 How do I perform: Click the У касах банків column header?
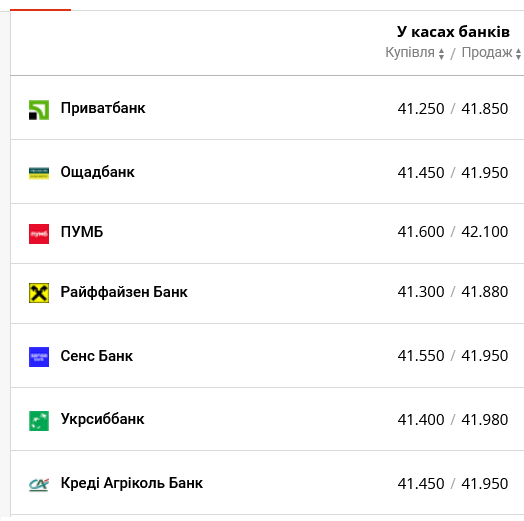point(453,32)
